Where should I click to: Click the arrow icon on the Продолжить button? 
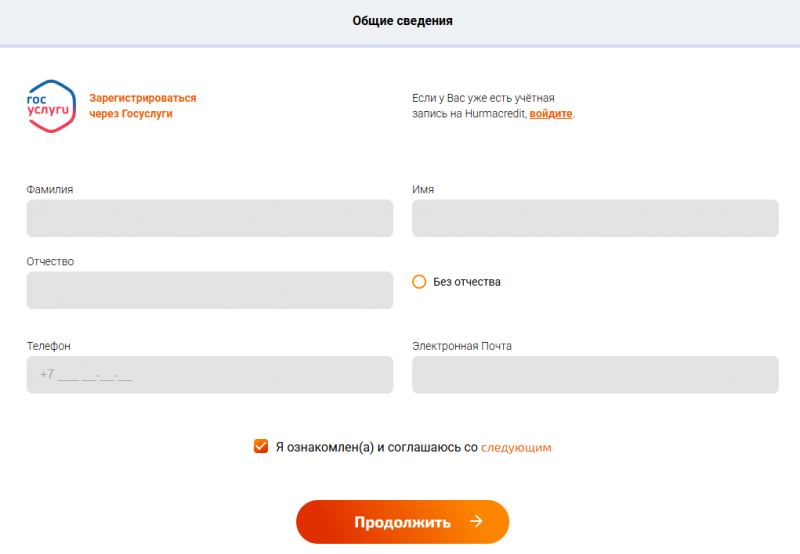point(477,522)
